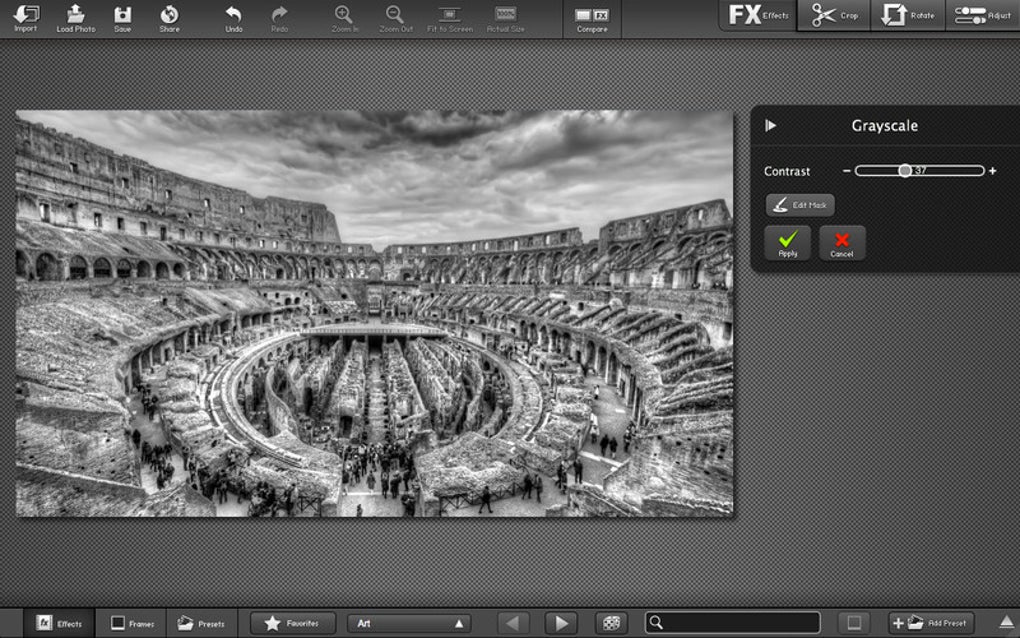The image size is (1020, 638).
Task: Click the random effect dice icon
Action: (x=611, y=623)
